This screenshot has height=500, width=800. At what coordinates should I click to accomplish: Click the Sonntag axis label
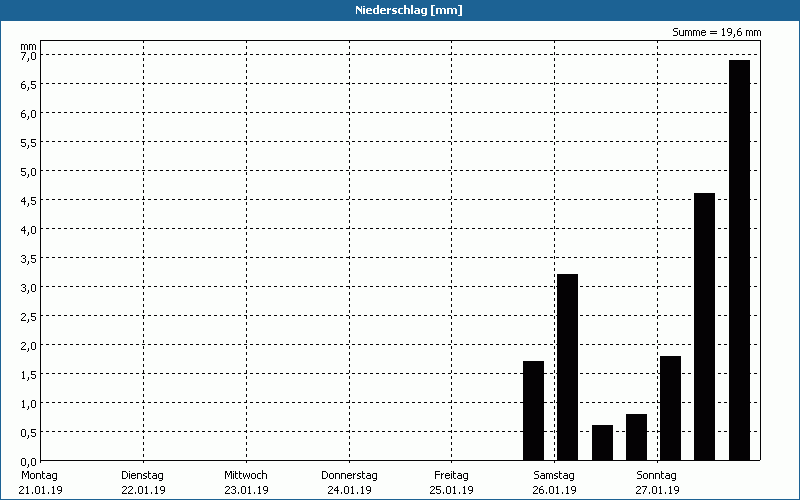656,476
